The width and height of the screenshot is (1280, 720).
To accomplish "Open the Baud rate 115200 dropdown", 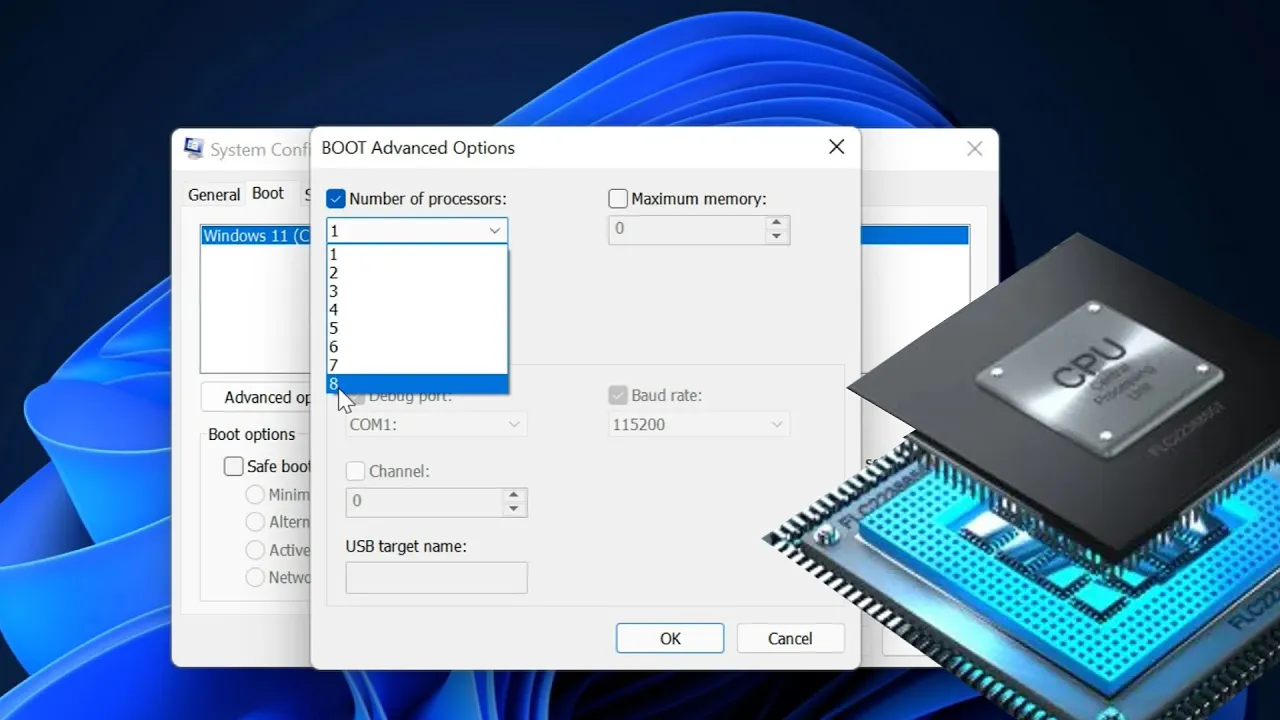I will [x=699, y=424].
